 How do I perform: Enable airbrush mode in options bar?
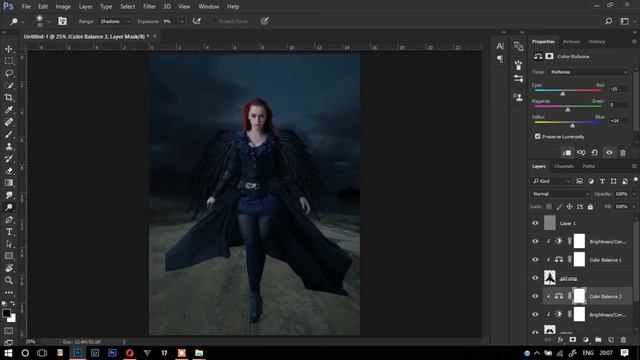click(x=197, y=21)
